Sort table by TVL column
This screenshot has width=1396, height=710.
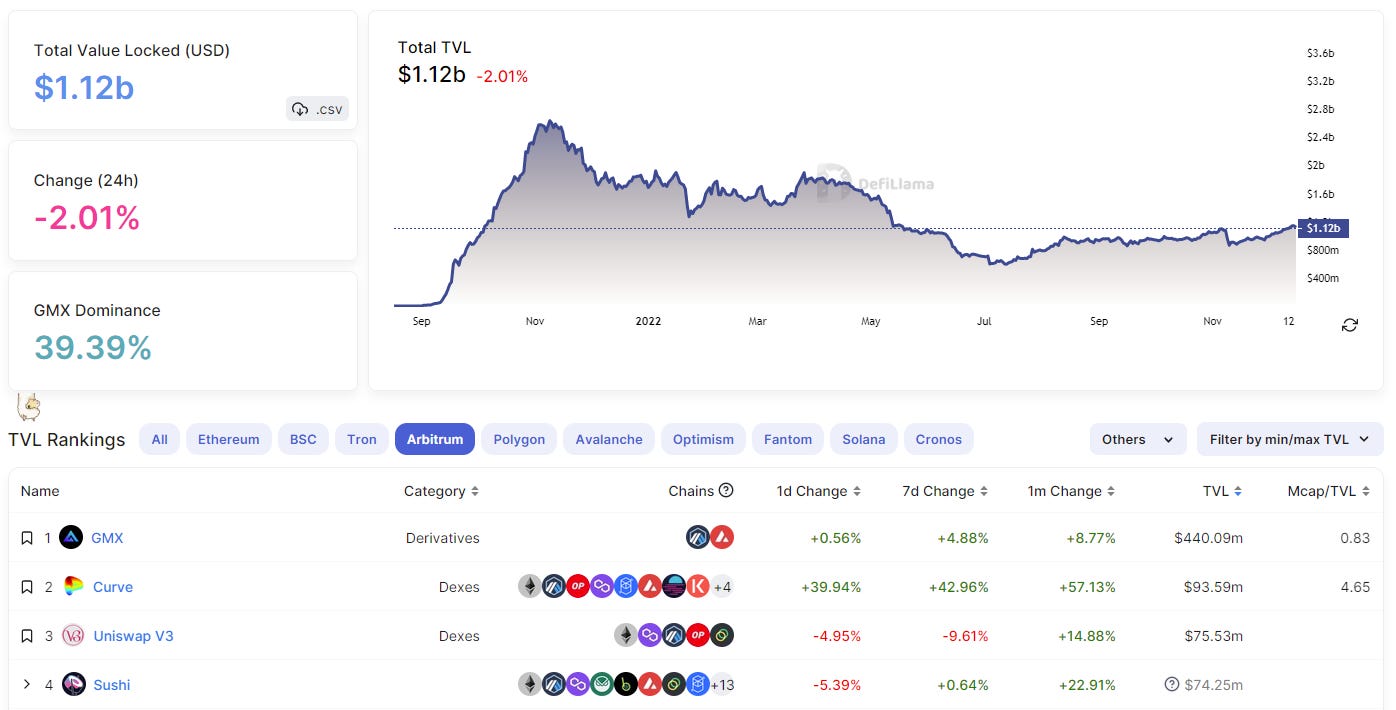[x=1223, y=491]
